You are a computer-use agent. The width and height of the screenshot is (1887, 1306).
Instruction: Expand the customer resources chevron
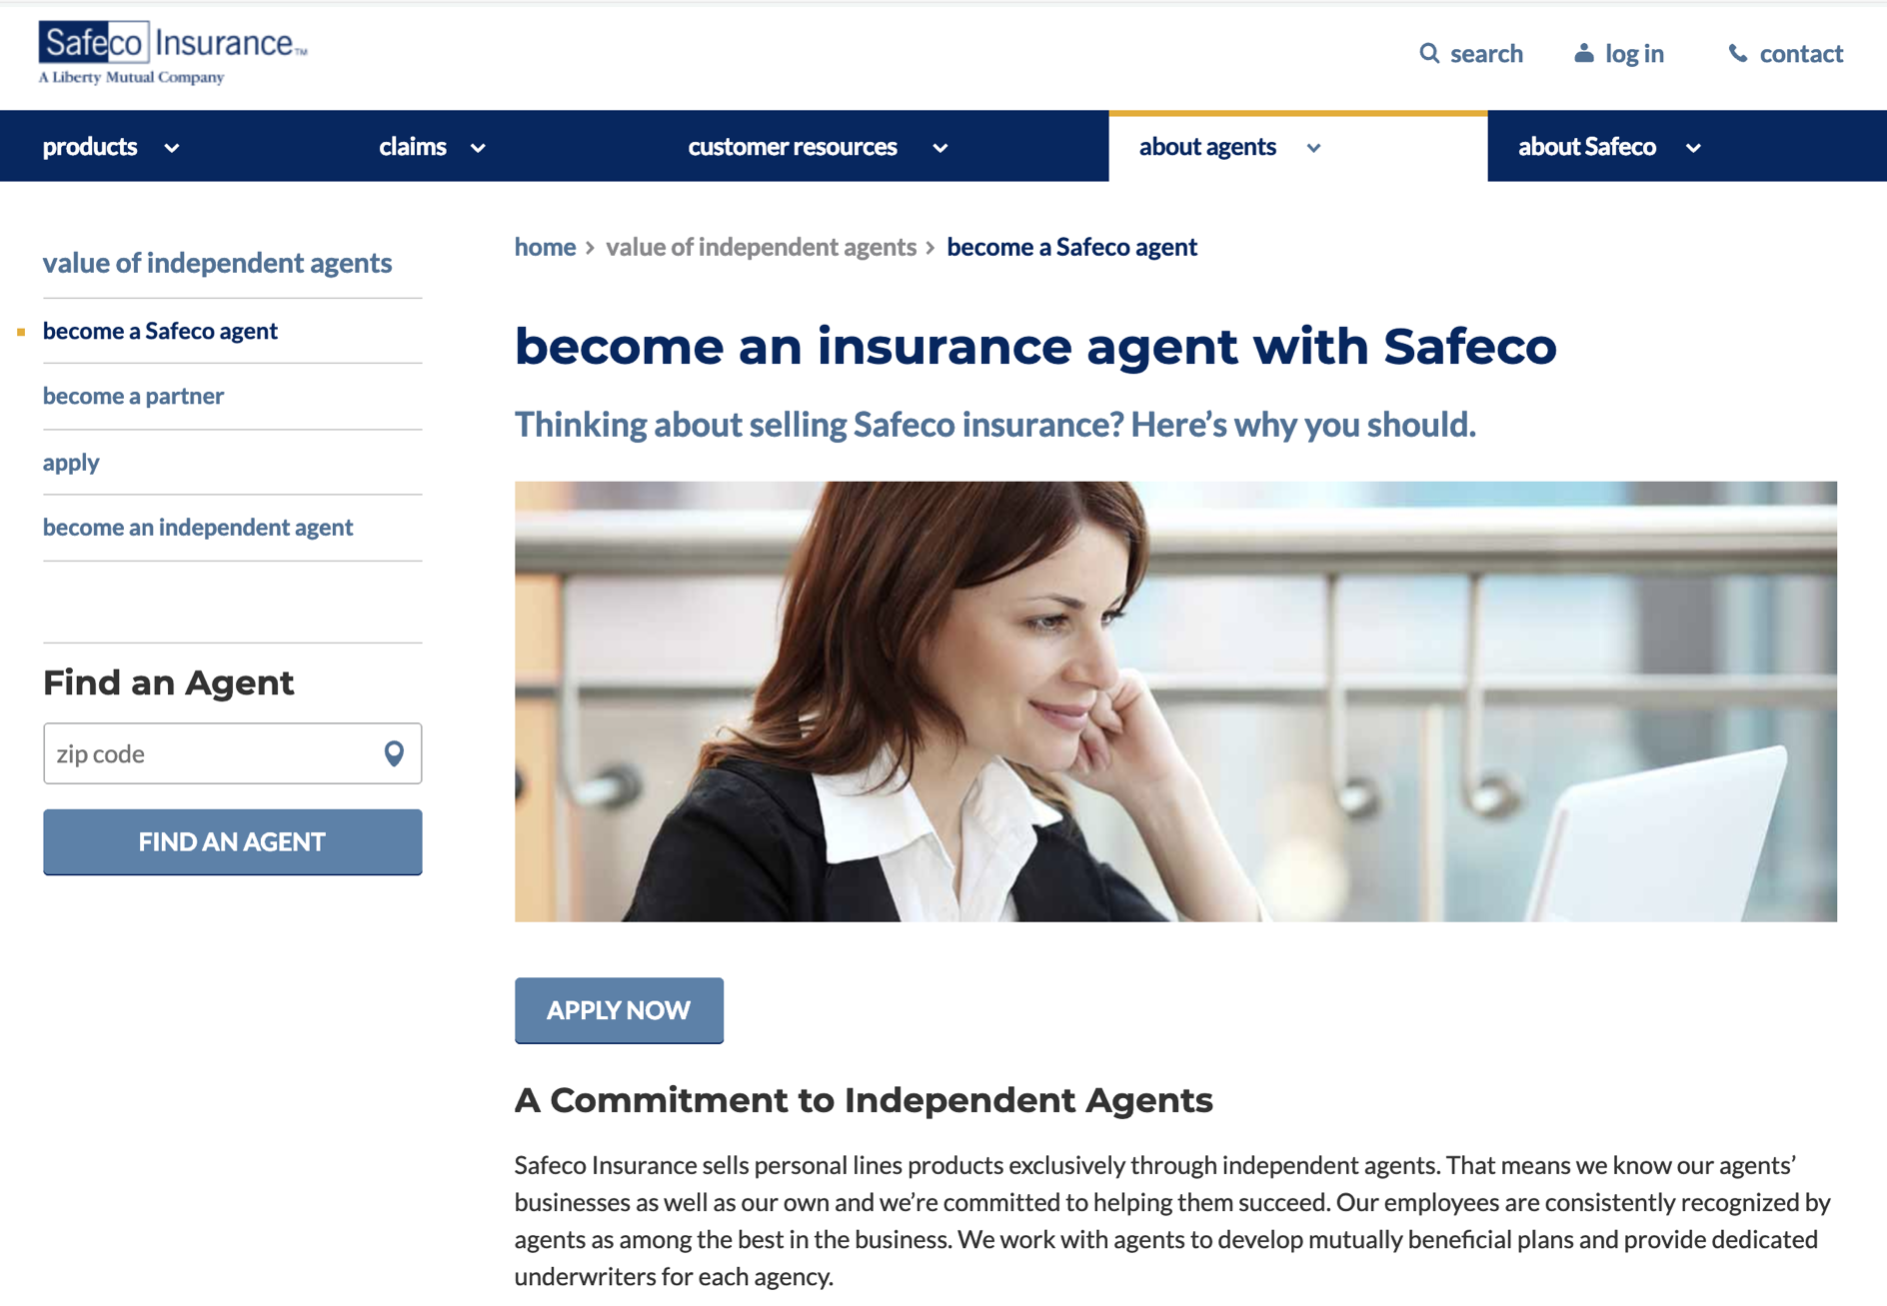point(940,148)
